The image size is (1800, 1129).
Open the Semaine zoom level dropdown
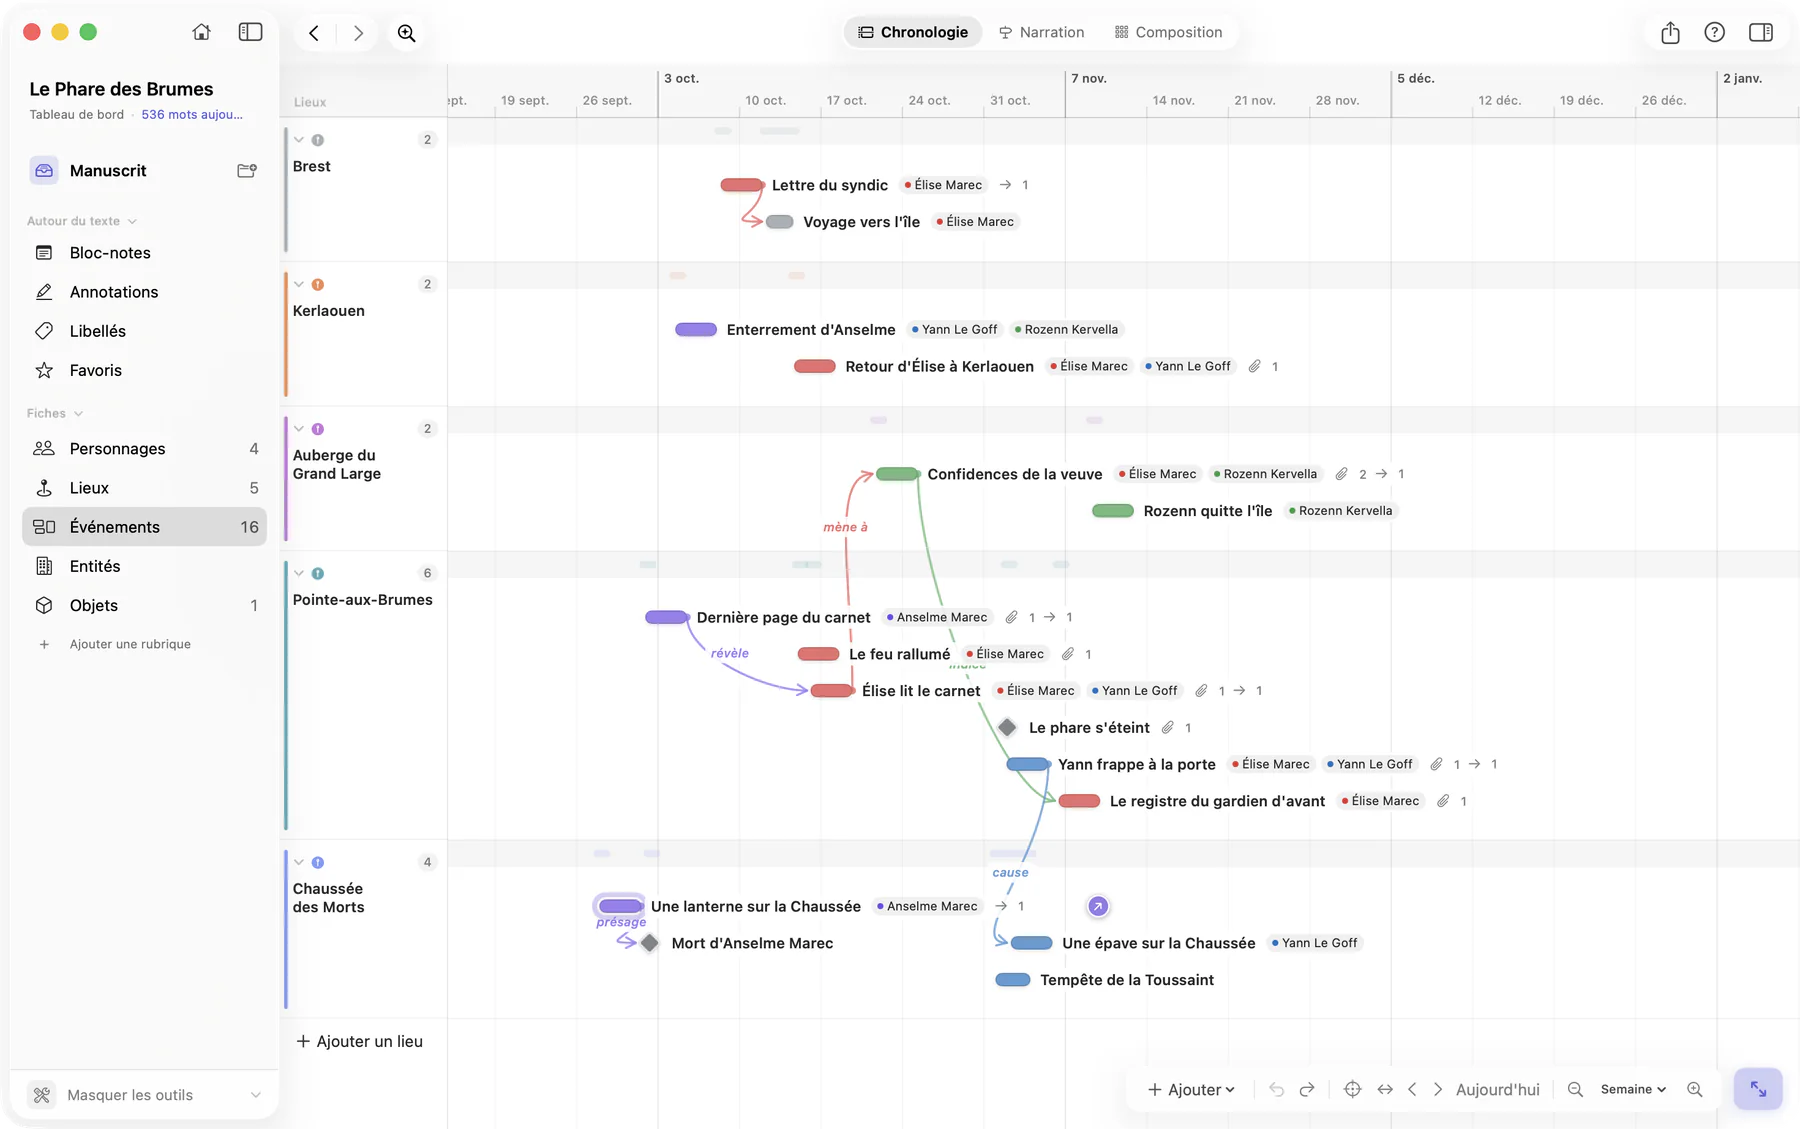(1633, 1090)
